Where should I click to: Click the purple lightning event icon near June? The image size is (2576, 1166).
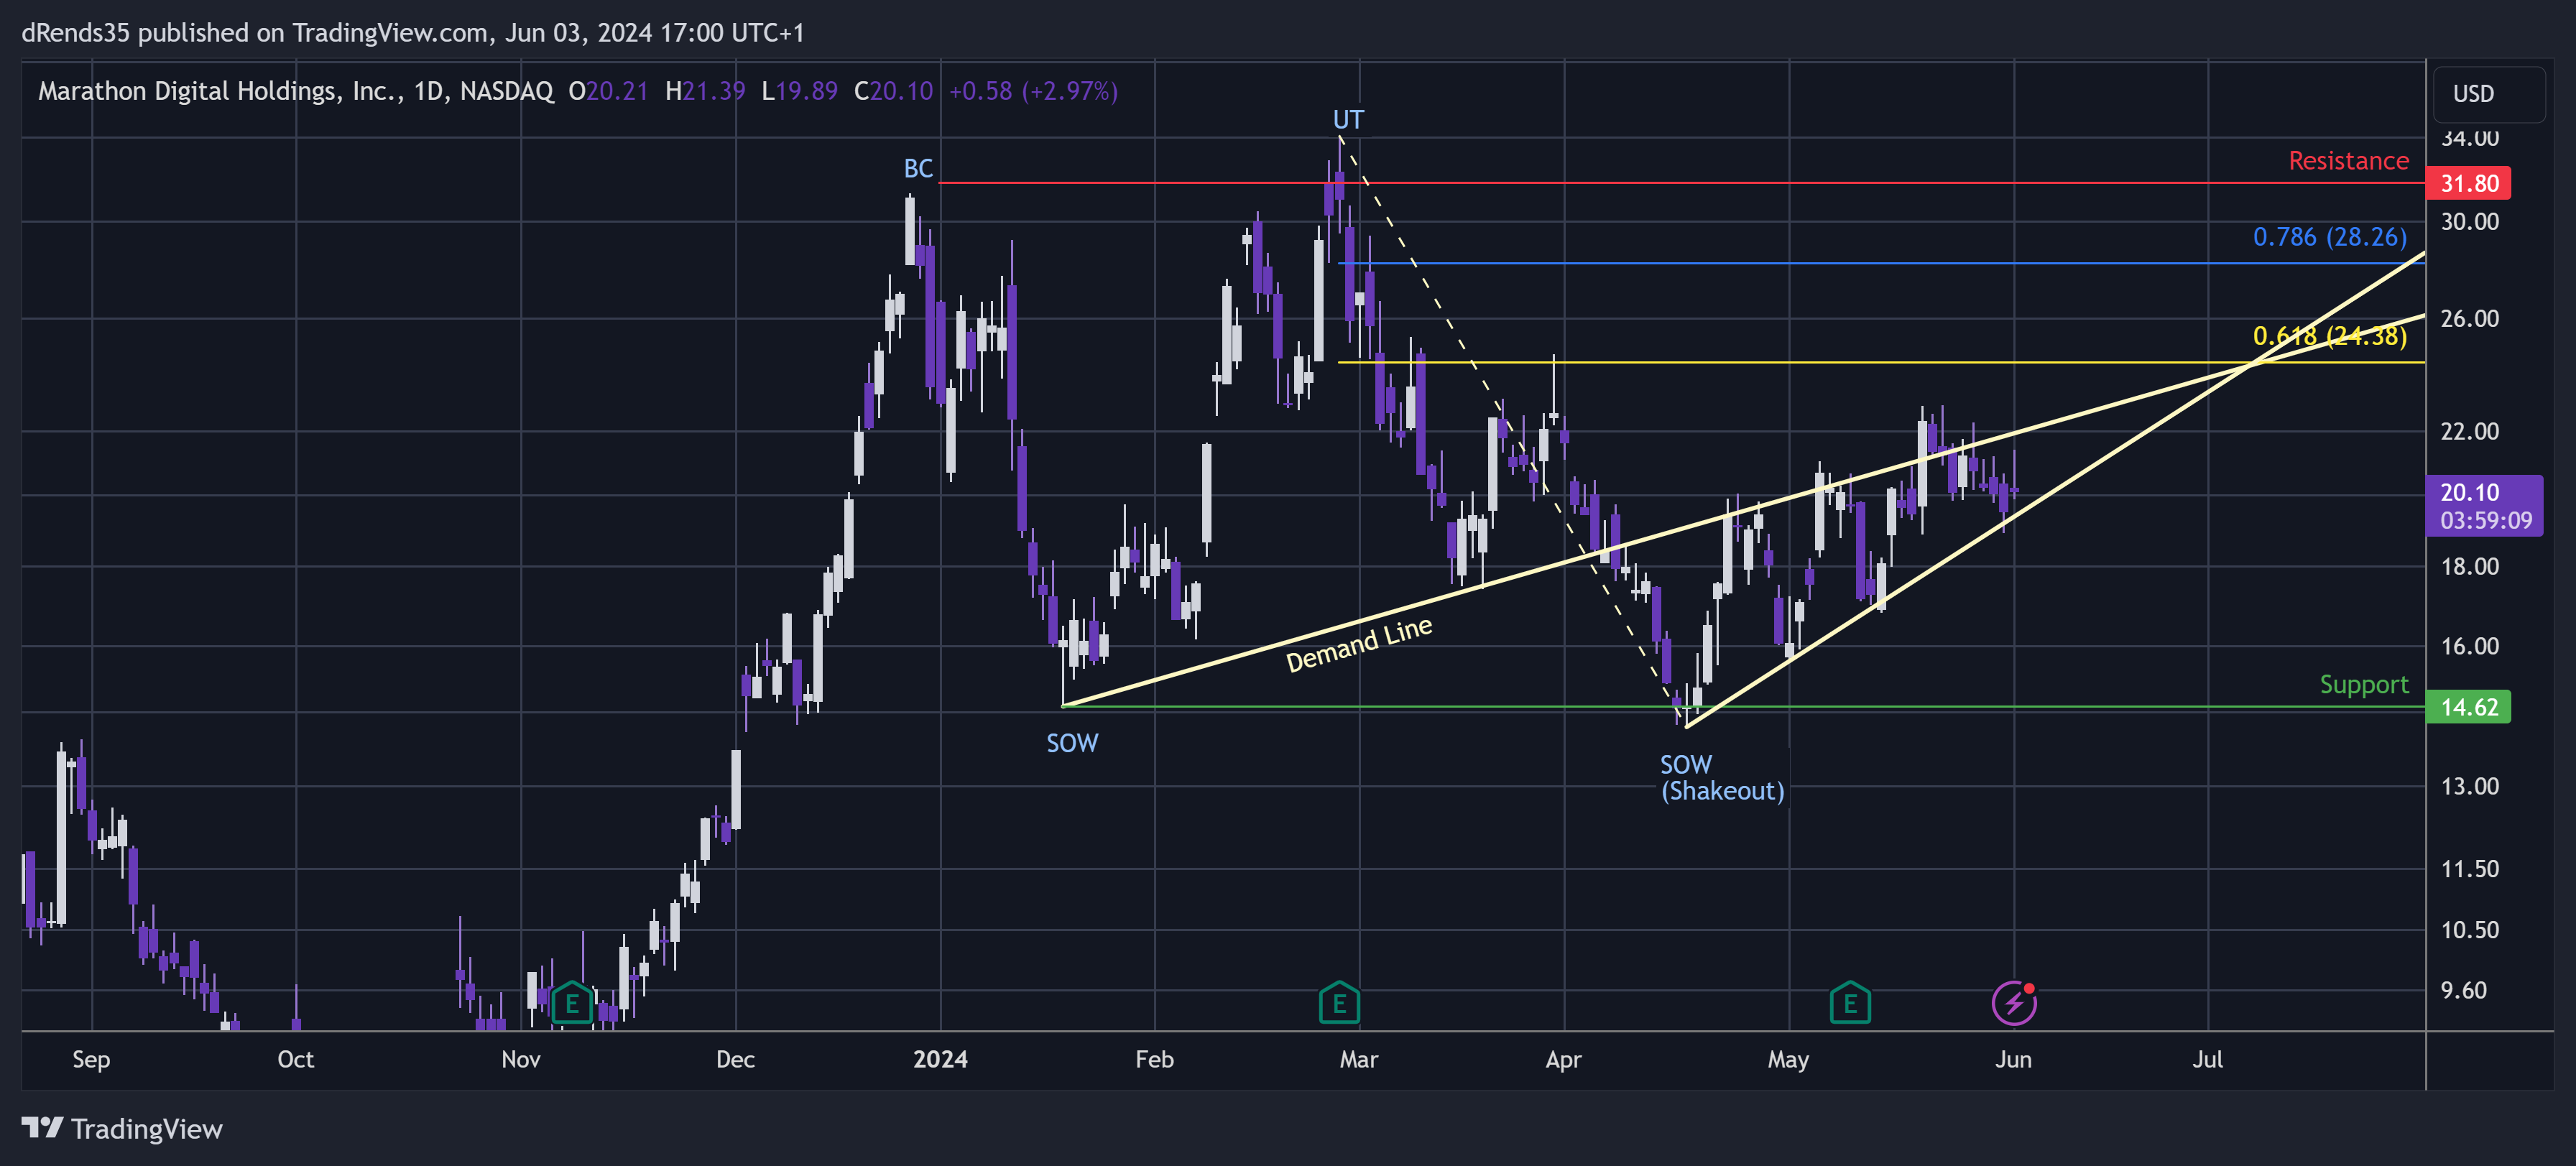(2014, 1003)
